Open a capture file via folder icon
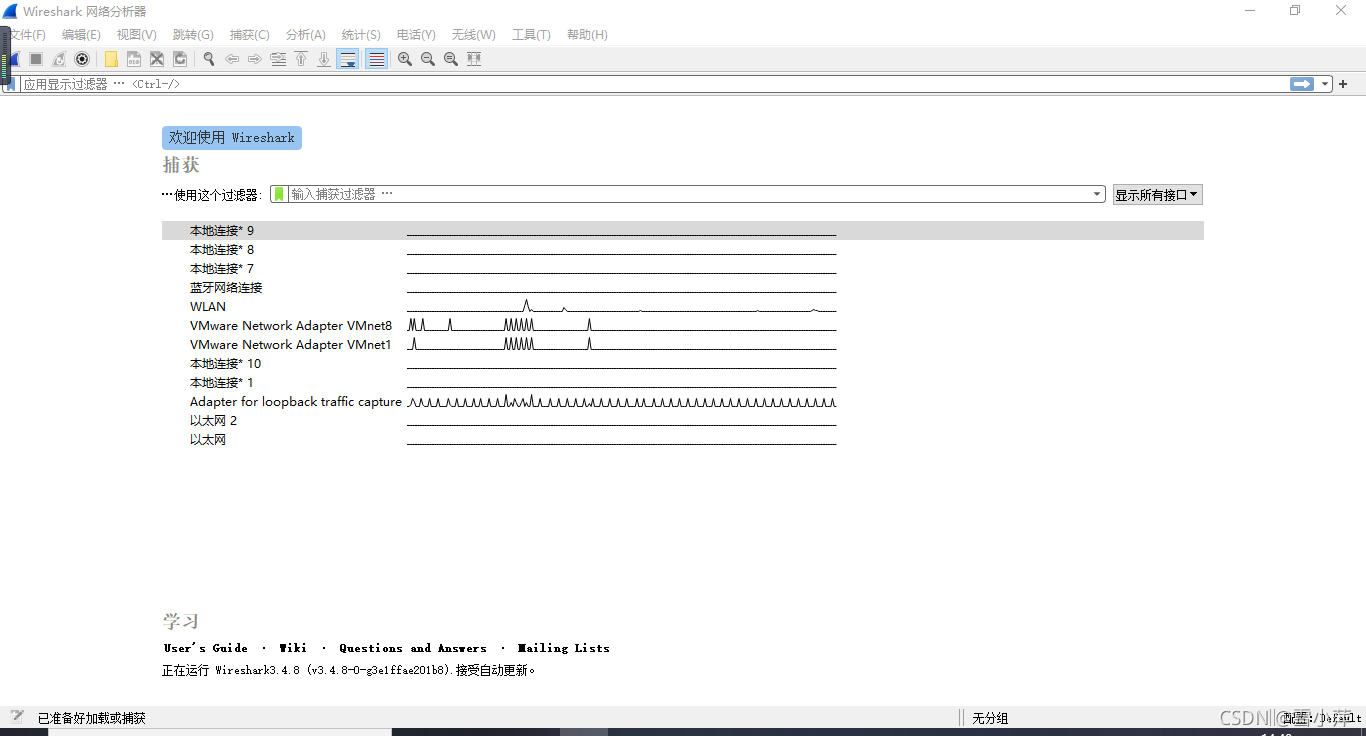 pyautogui.click(x=111, y=59)
